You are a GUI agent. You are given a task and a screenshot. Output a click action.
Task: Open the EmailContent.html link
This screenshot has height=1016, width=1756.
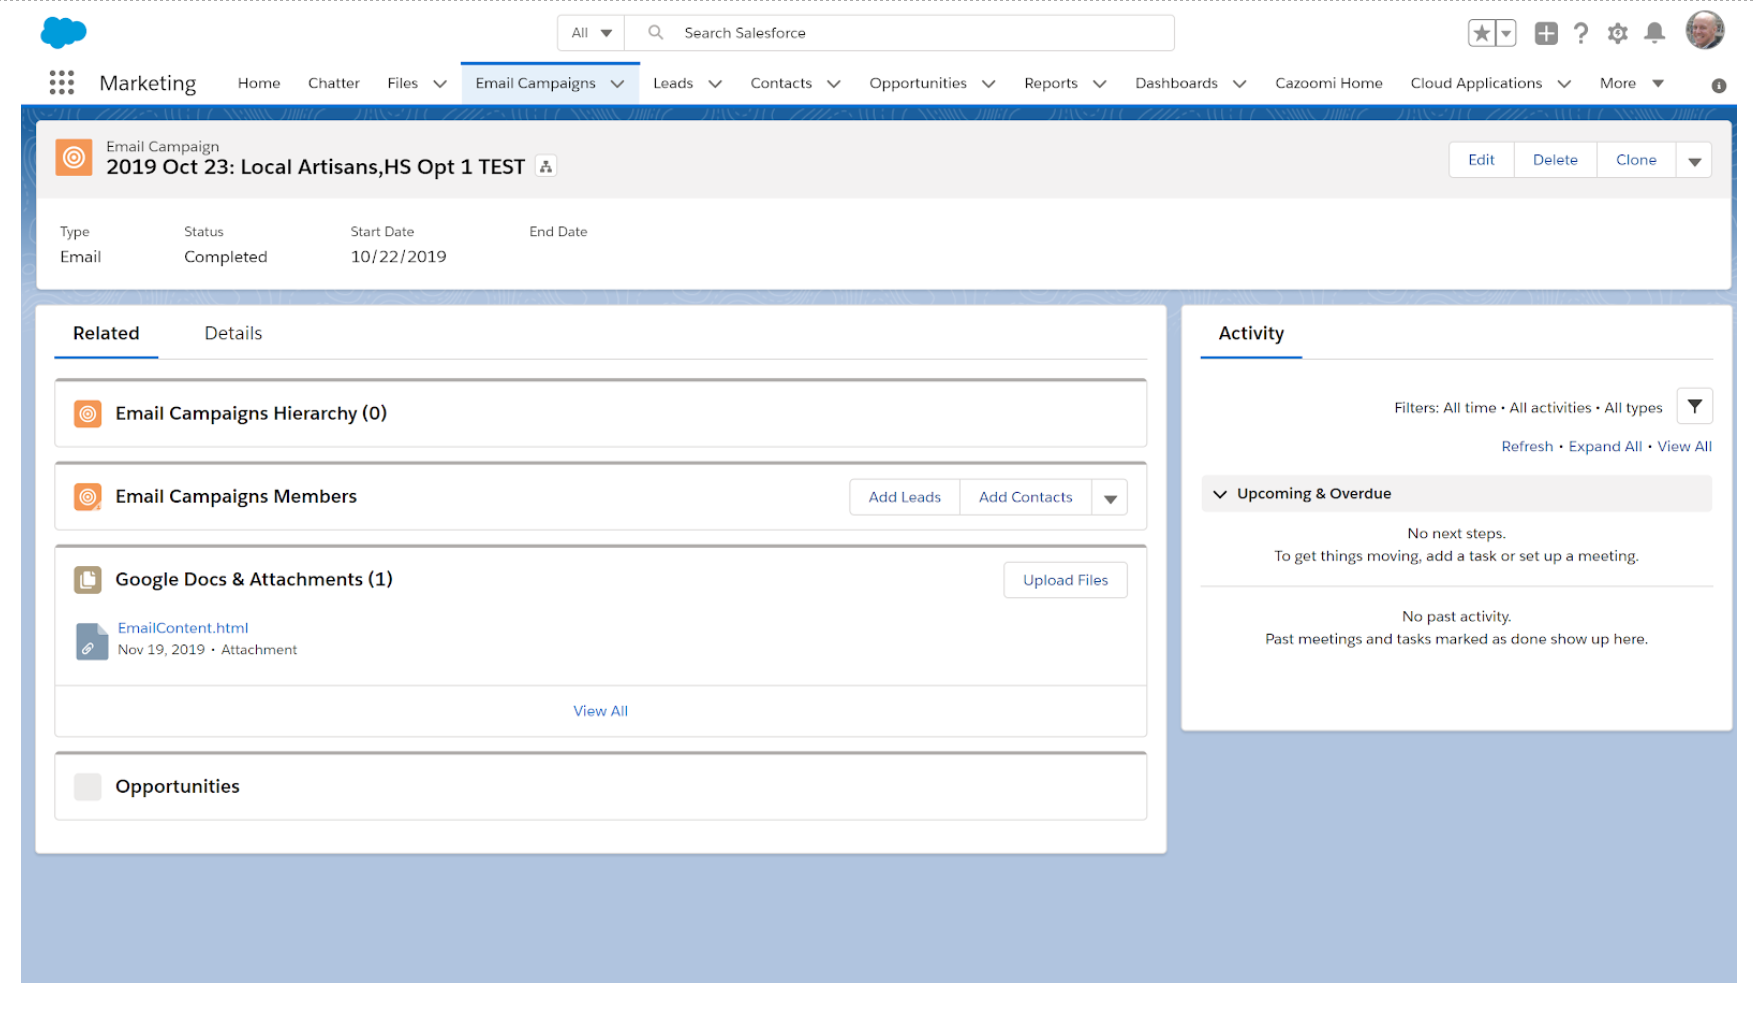click(x=183, y=628)
